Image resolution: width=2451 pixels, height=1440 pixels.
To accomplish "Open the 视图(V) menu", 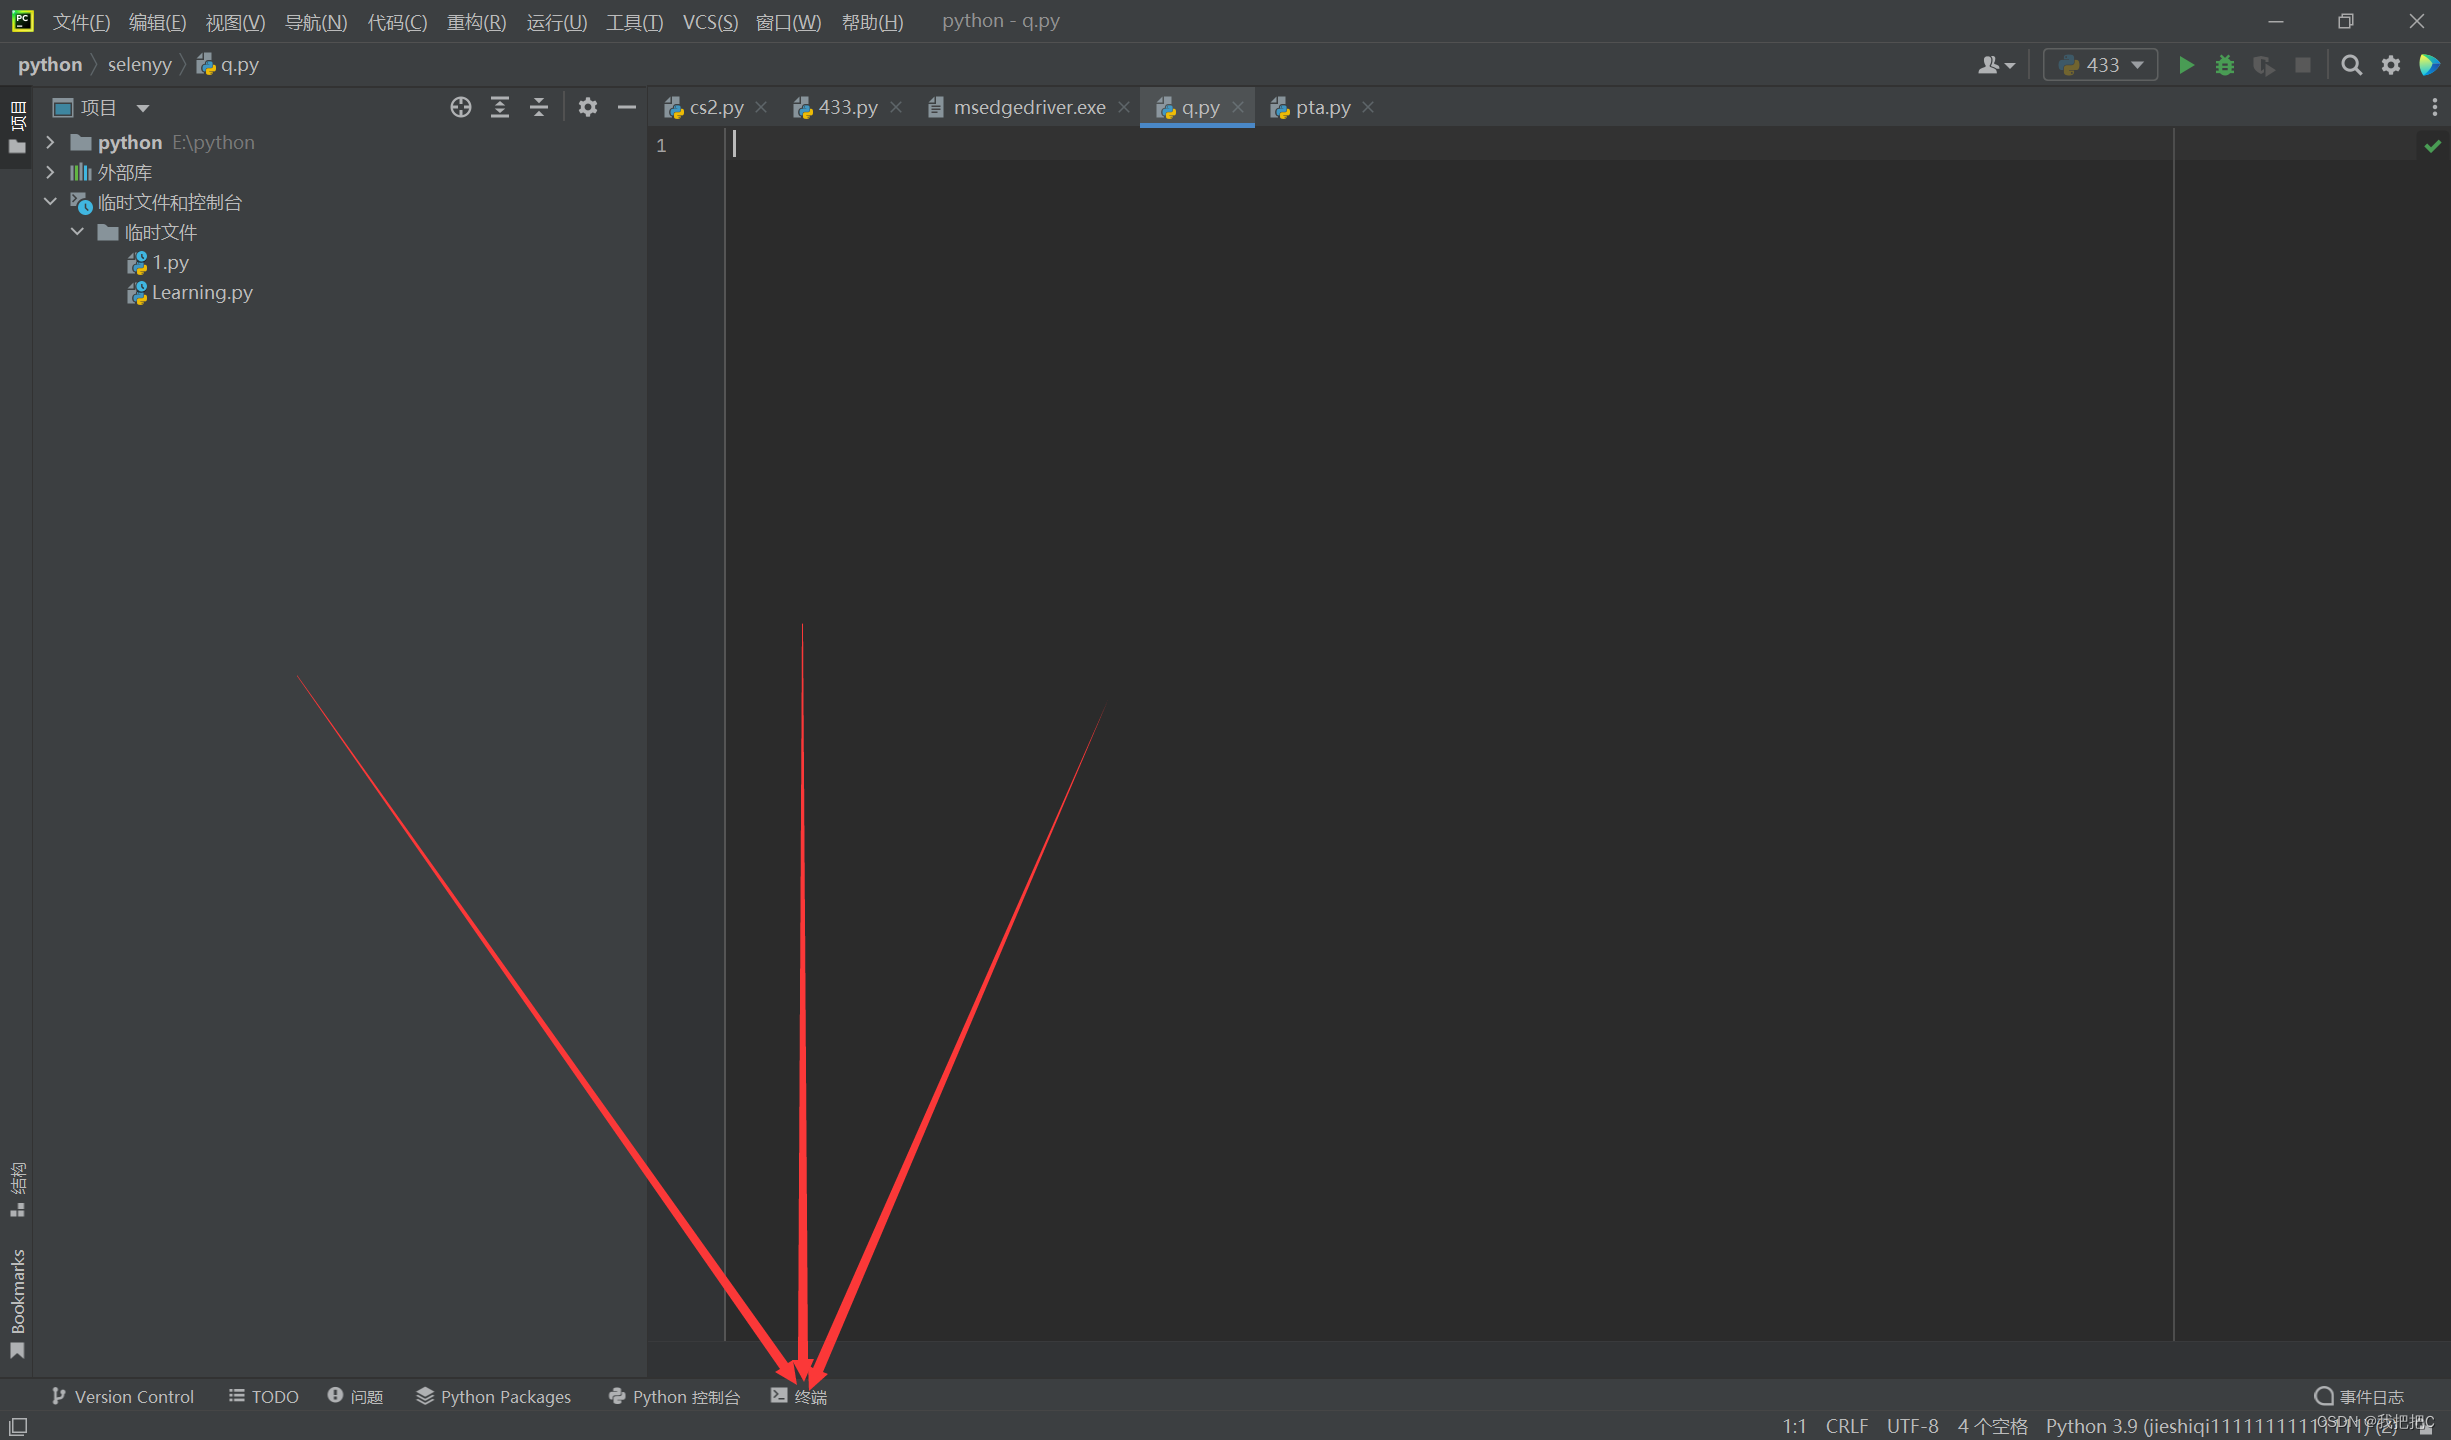I will point(235,22).
